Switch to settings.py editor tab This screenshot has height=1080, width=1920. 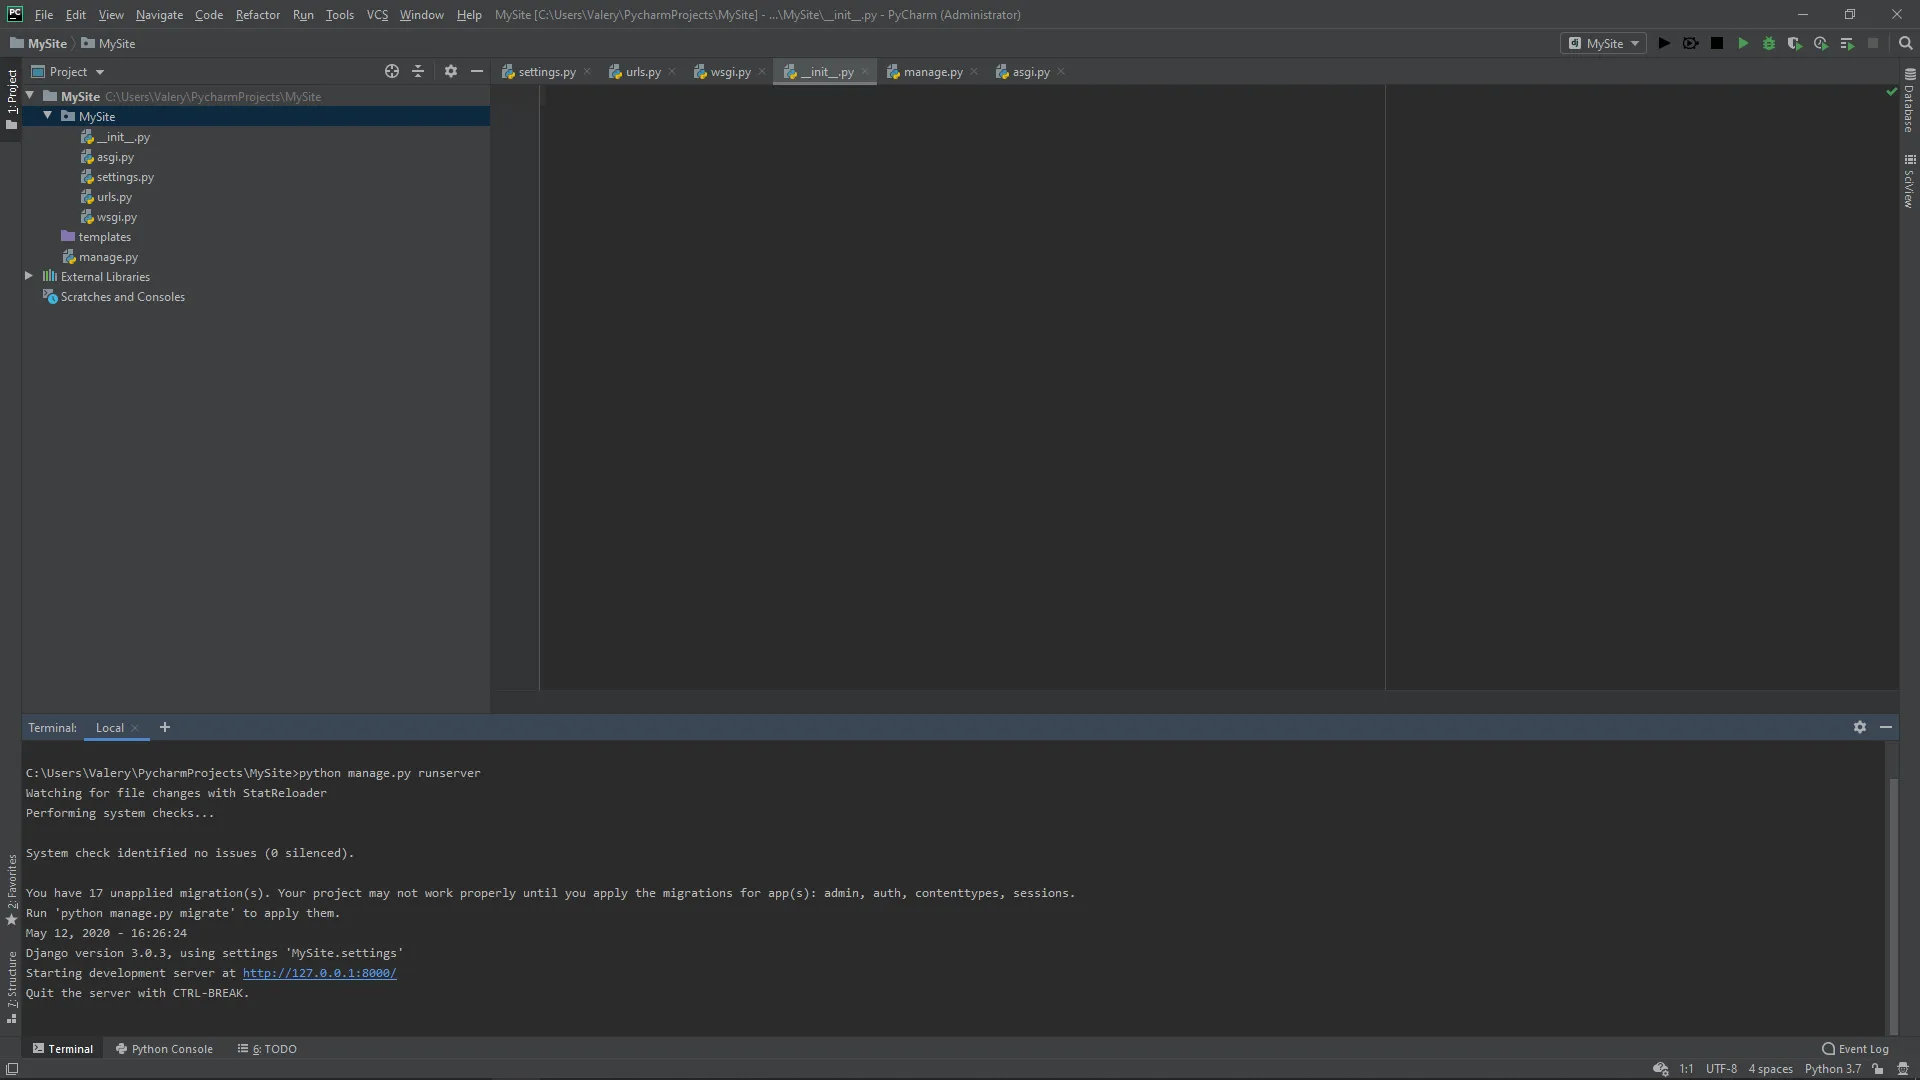pyautogui.click(x=546, y=72)
